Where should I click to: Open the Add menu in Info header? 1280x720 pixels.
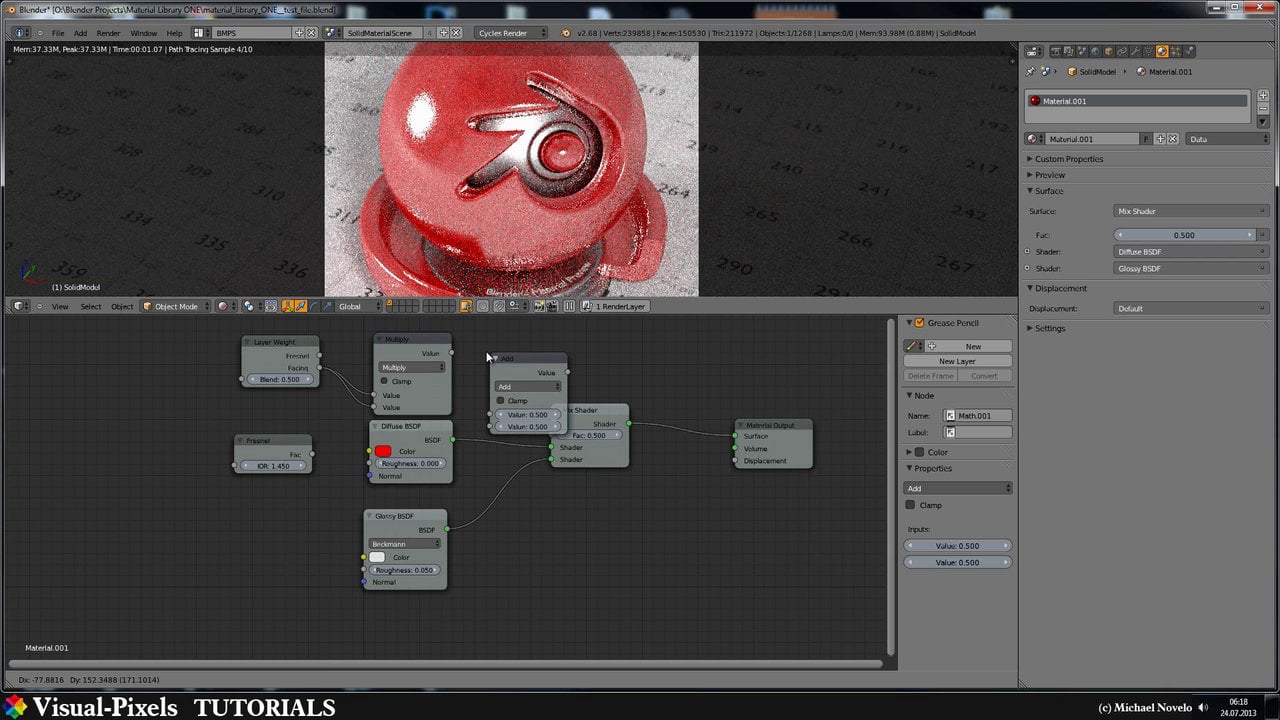(80, 33)
